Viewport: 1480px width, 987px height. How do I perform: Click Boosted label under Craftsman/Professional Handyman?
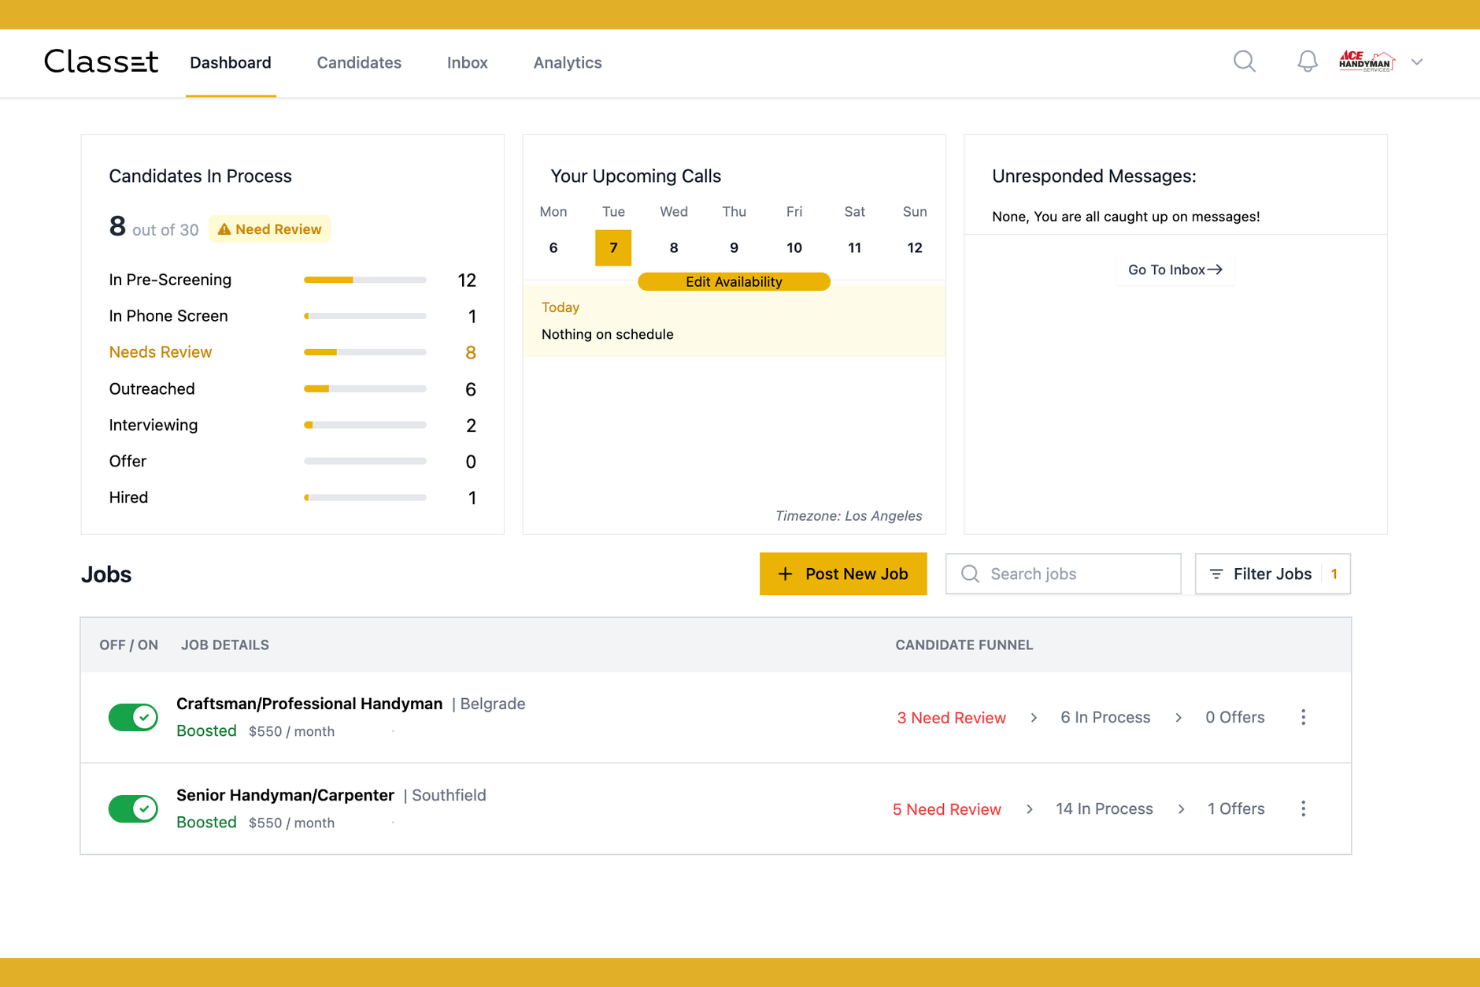pyautogui.click(x=206, y=731)
